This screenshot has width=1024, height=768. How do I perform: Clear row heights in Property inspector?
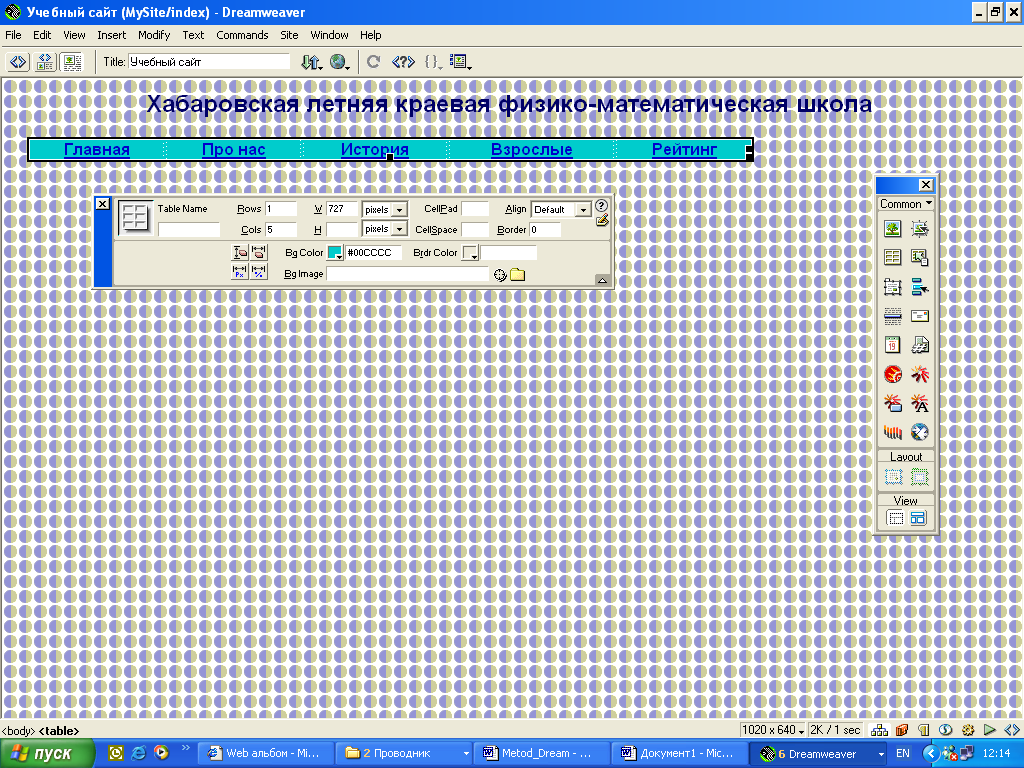click(x=240, y=252)
